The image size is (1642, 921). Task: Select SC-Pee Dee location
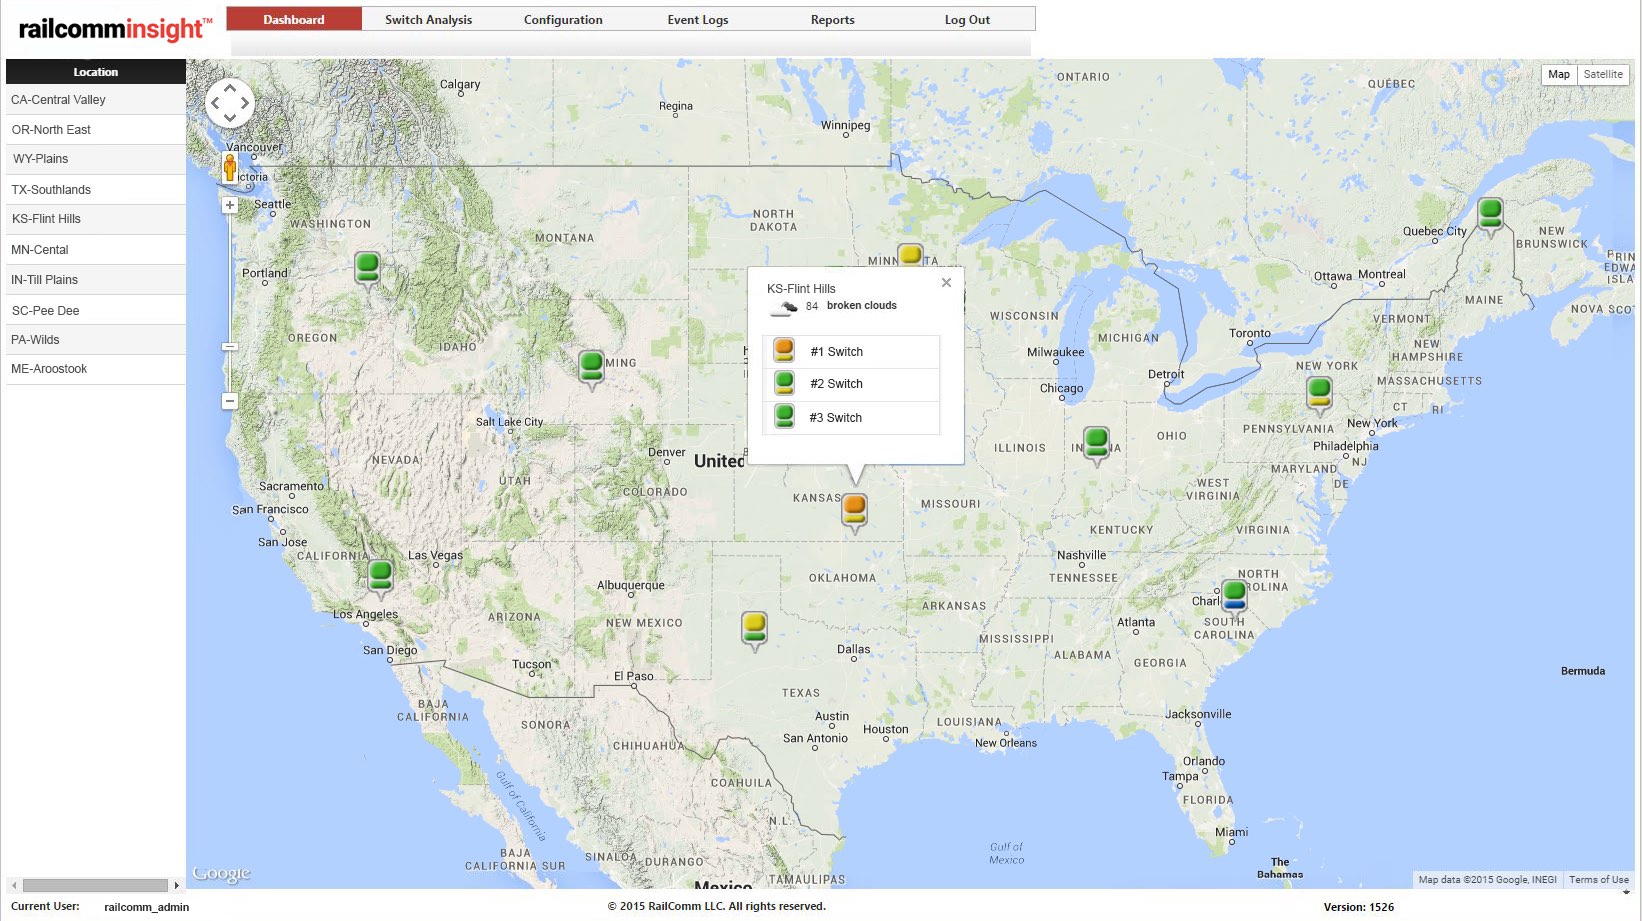click(95, 311)
